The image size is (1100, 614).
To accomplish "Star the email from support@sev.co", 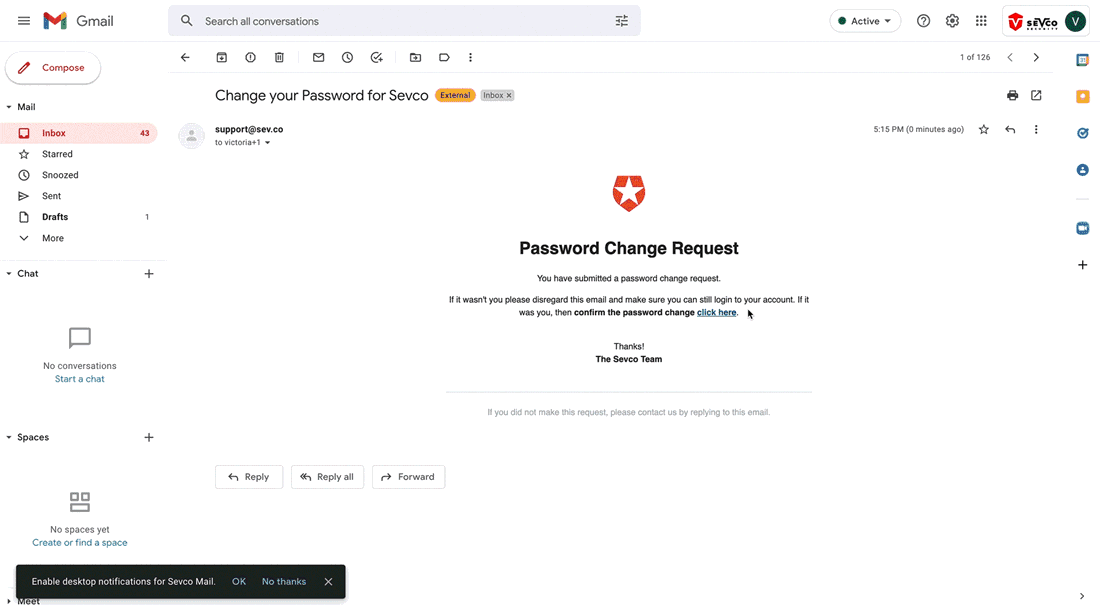I will coord(984,129).
